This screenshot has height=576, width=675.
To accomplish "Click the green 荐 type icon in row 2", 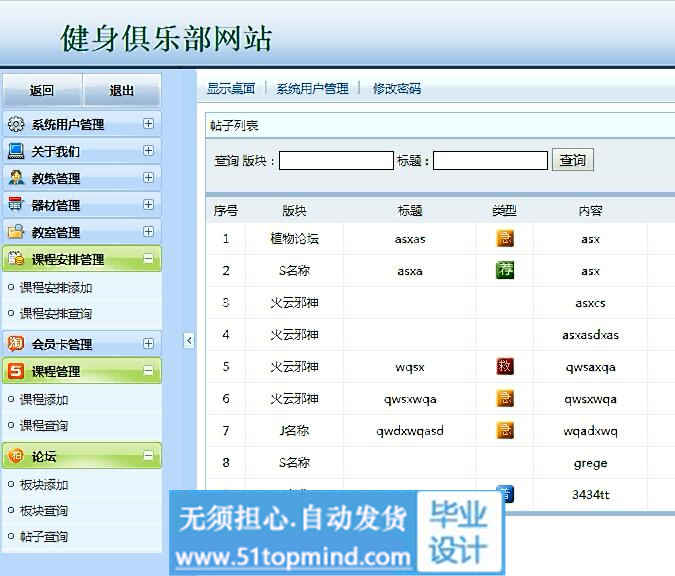I will pyautogui.click(x=505, y=270).
